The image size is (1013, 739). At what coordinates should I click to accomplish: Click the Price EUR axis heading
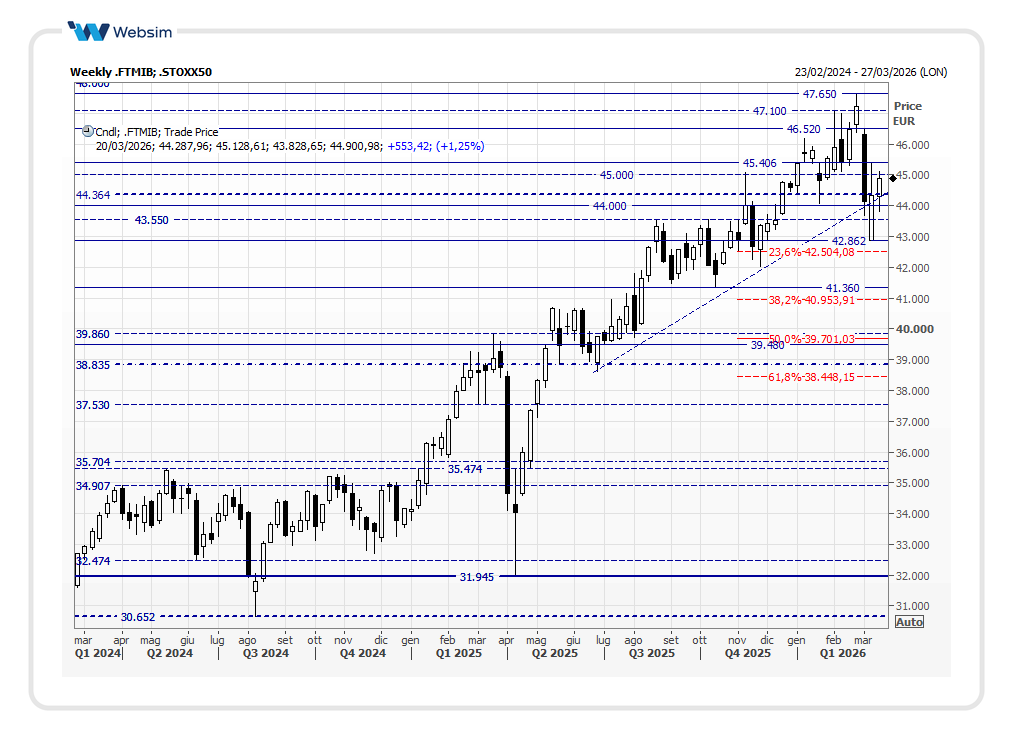click(908, 113)
